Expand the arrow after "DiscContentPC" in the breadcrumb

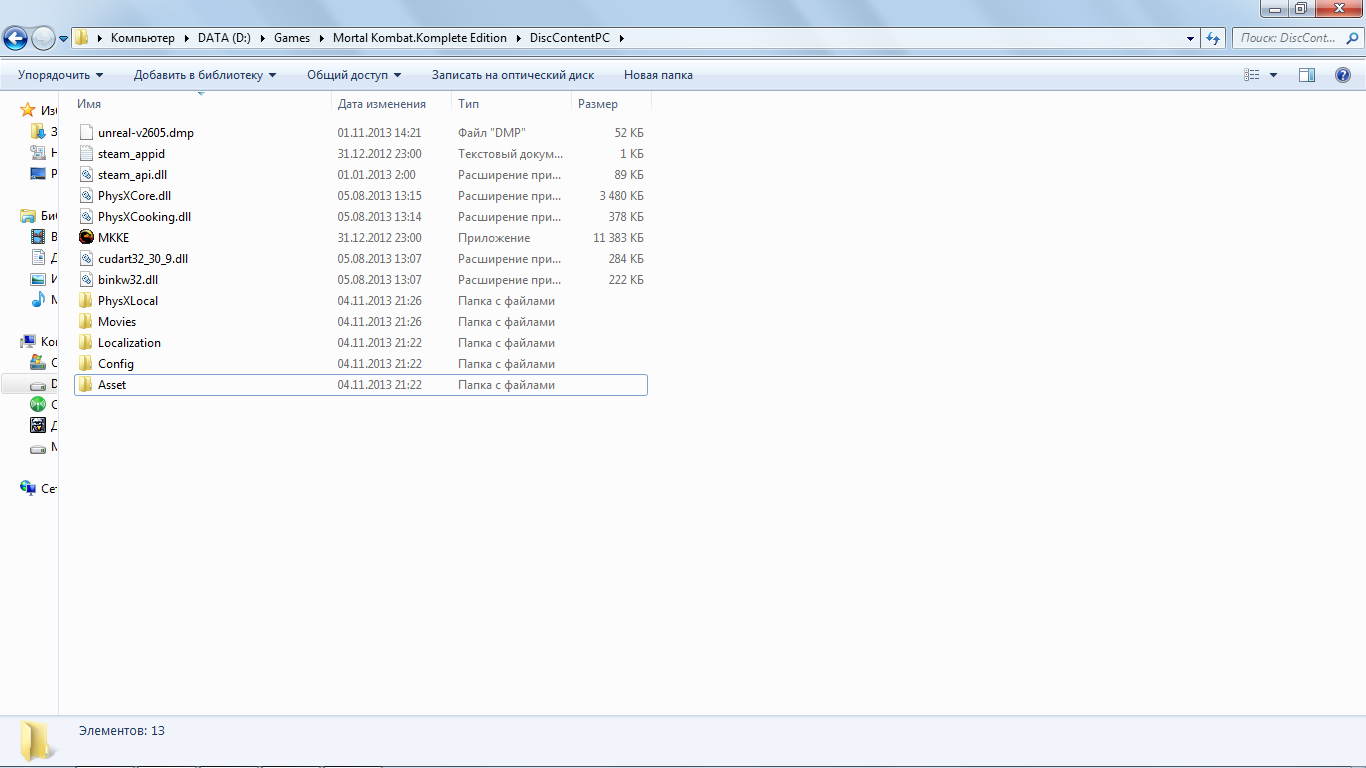tap(621, 38)
